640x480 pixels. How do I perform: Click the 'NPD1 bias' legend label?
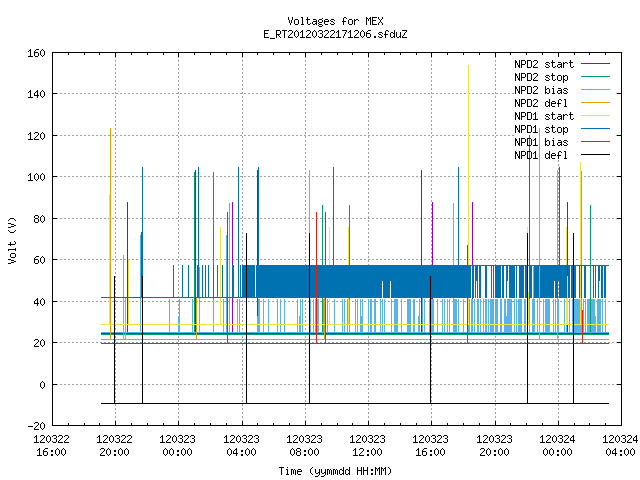[x=541, y=142]
